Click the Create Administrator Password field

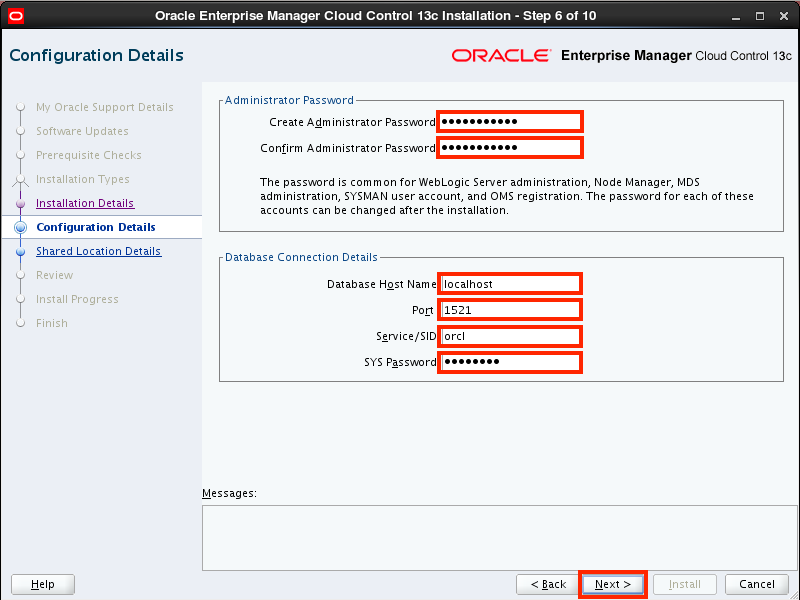tap(510, 121)
